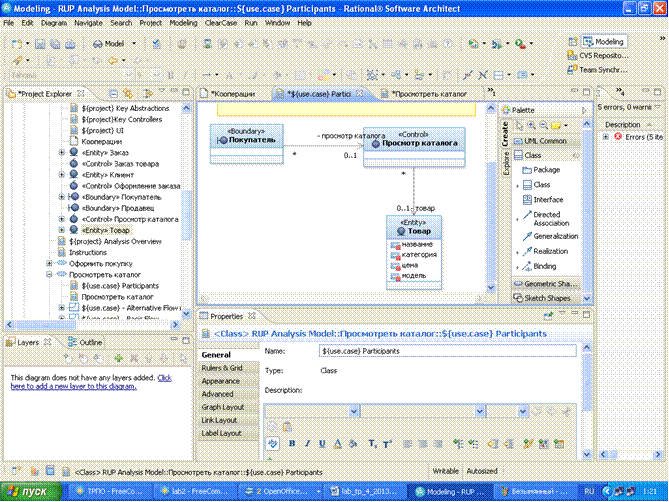Click green plus add layer icon
The width and height of the screenshot is (669, 502).
coord(119,357)
